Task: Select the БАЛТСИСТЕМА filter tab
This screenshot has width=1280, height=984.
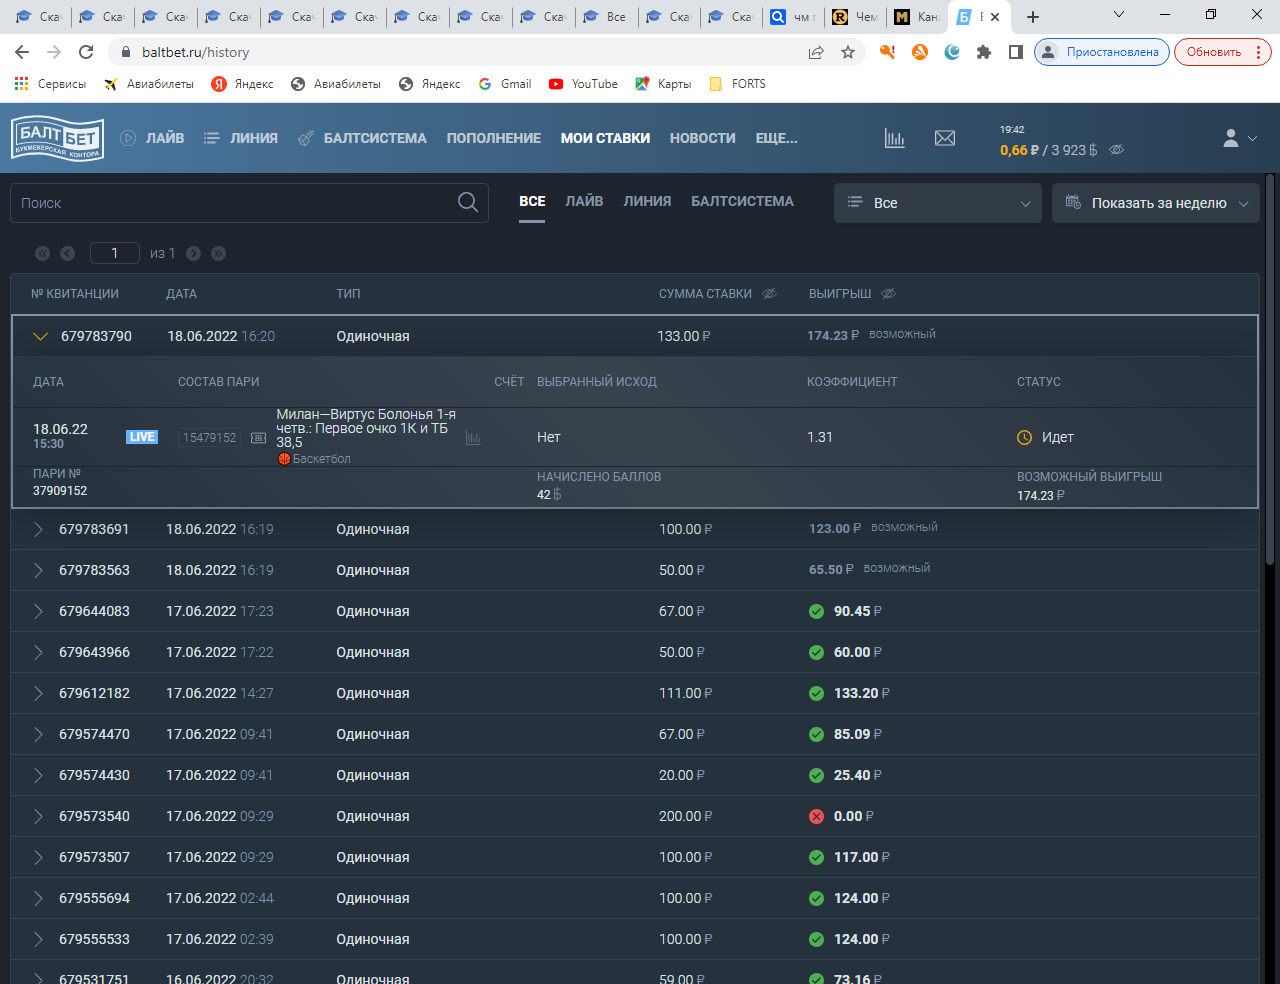Action: coord(742,201)
